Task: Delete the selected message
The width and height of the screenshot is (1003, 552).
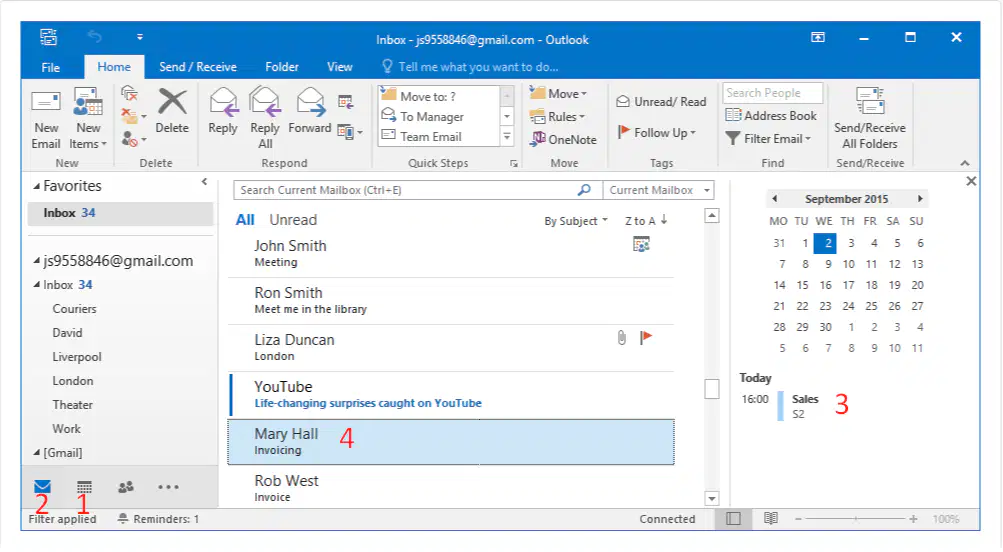Action: click(172, 111)
